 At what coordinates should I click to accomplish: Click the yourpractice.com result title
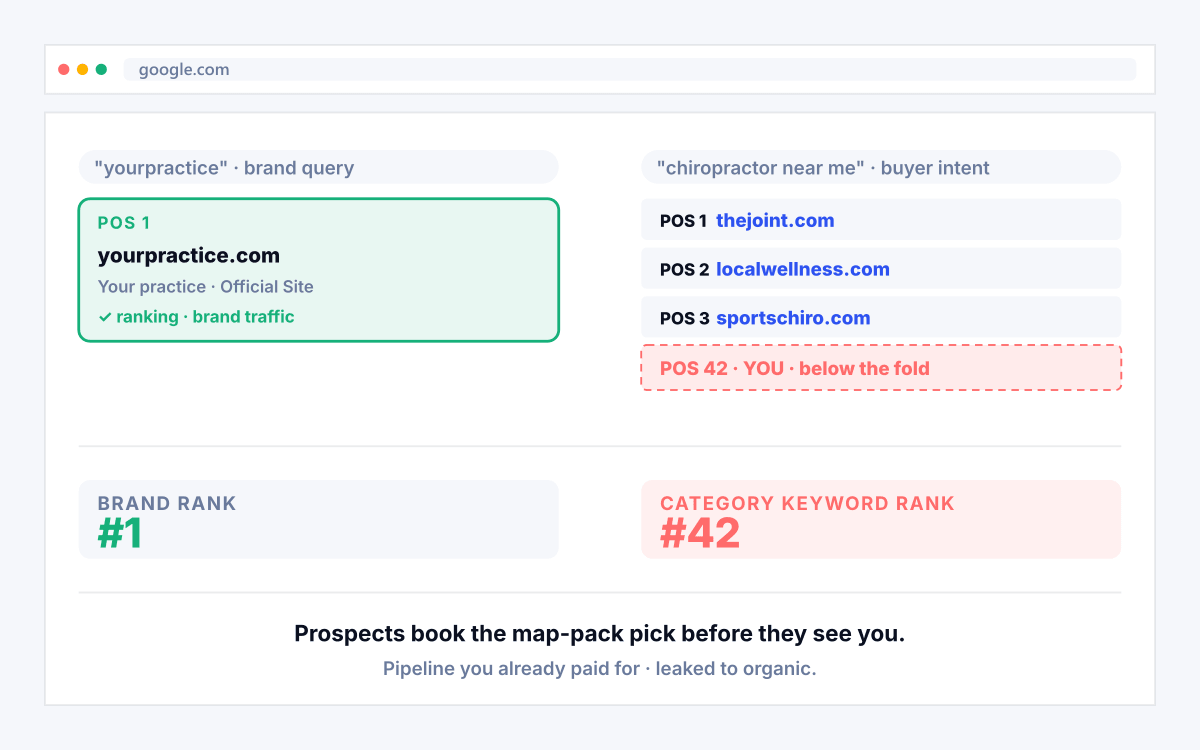[x=189, y=256]
